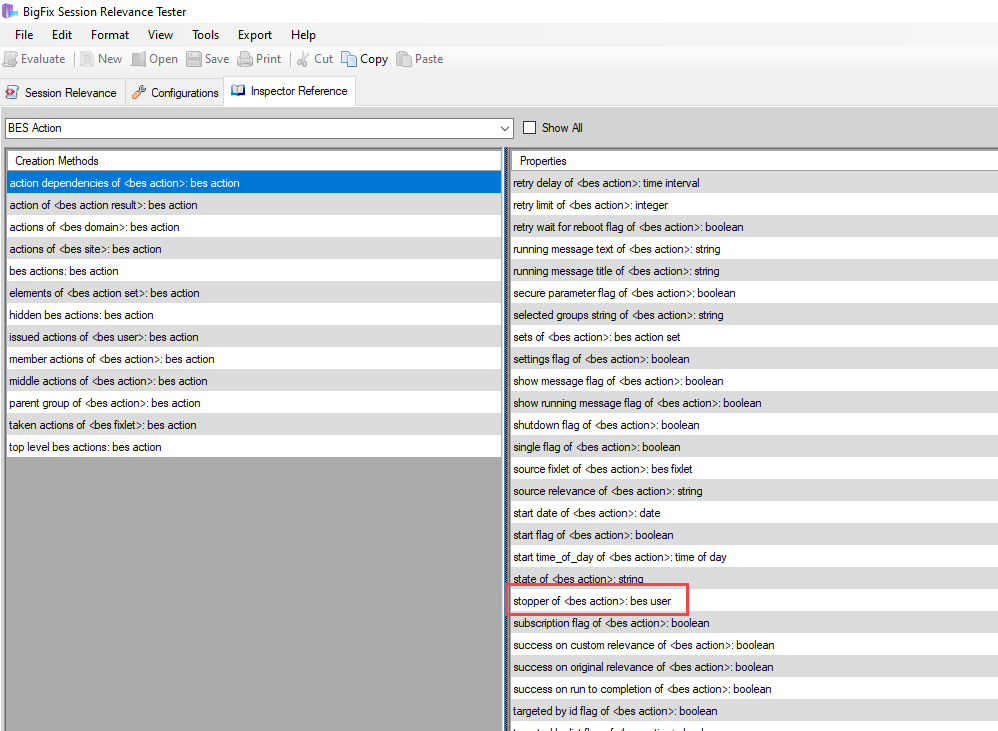The height and width of the screenshot is (731, 998).
Task: Select 'taken actions of <bes fixlet>' row
Action: (x=254, y=425)
